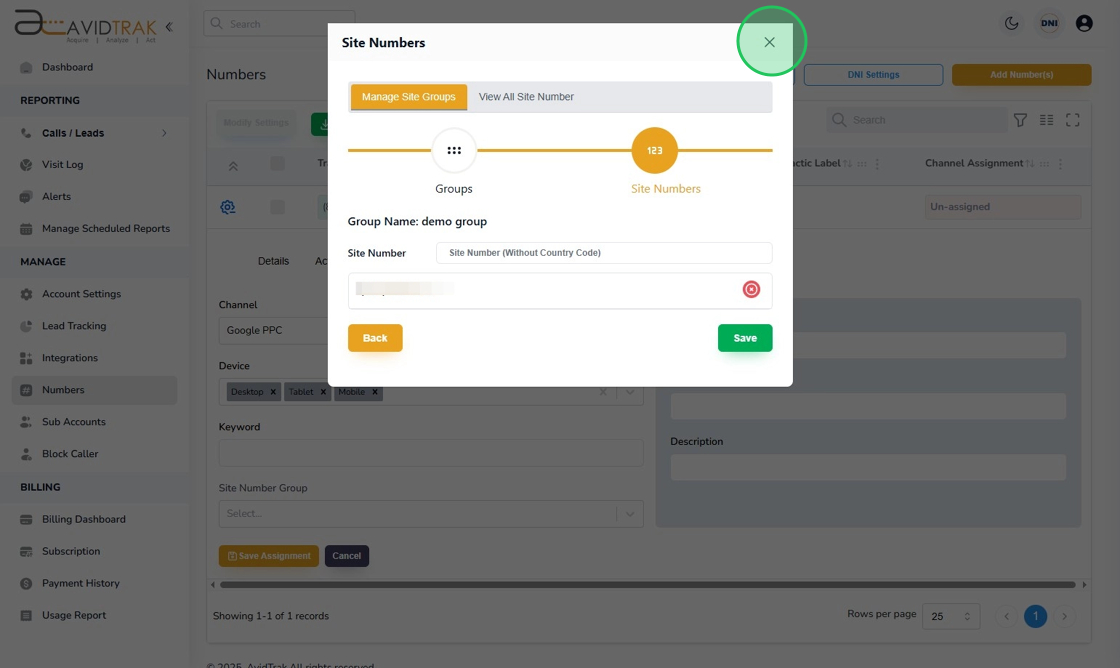Click the Payment History dollar icon
Screen dimensions: 1120x668
click(x=26, y=584)
